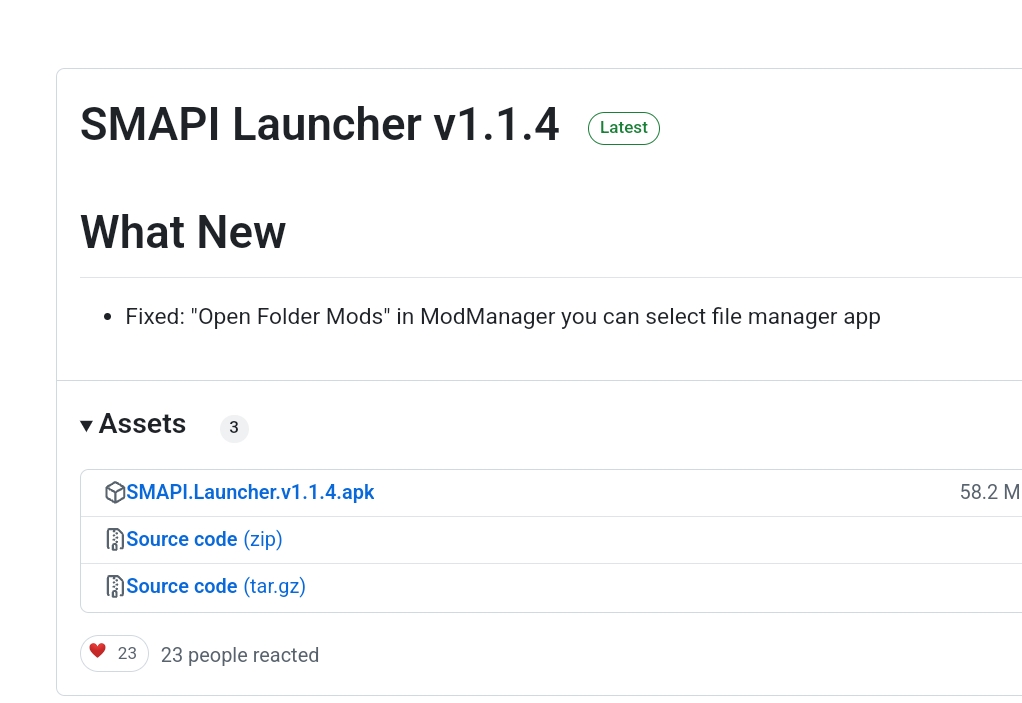Download Source code (tar.gz)
This screenshot has height=703, width=1022.
[x=216, y=586]
